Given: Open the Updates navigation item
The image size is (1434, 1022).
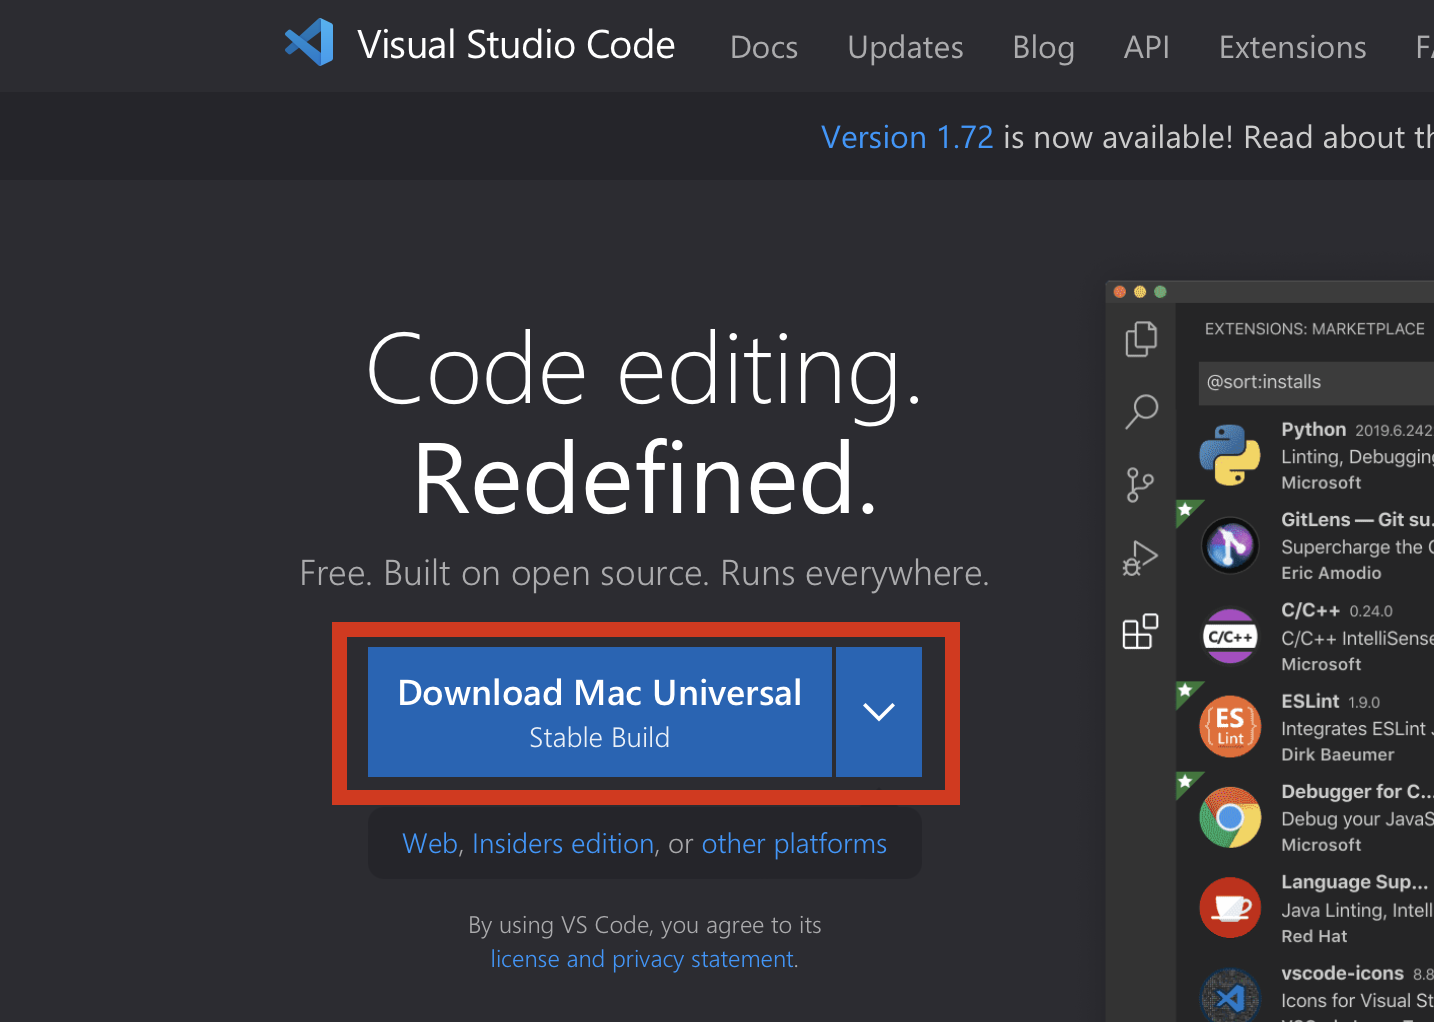Looking at the screenshot, I should [905, 47].
